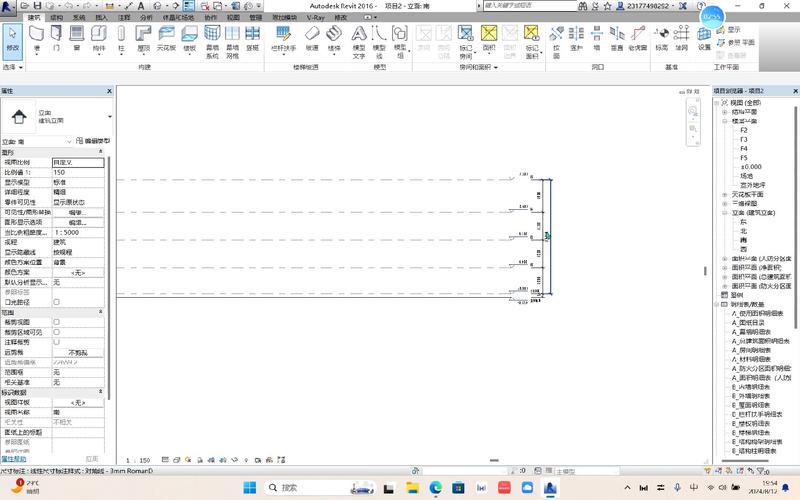800x500 pixels.
Task: Expand the 天花板平面 tree node
Action: (723, 194)
